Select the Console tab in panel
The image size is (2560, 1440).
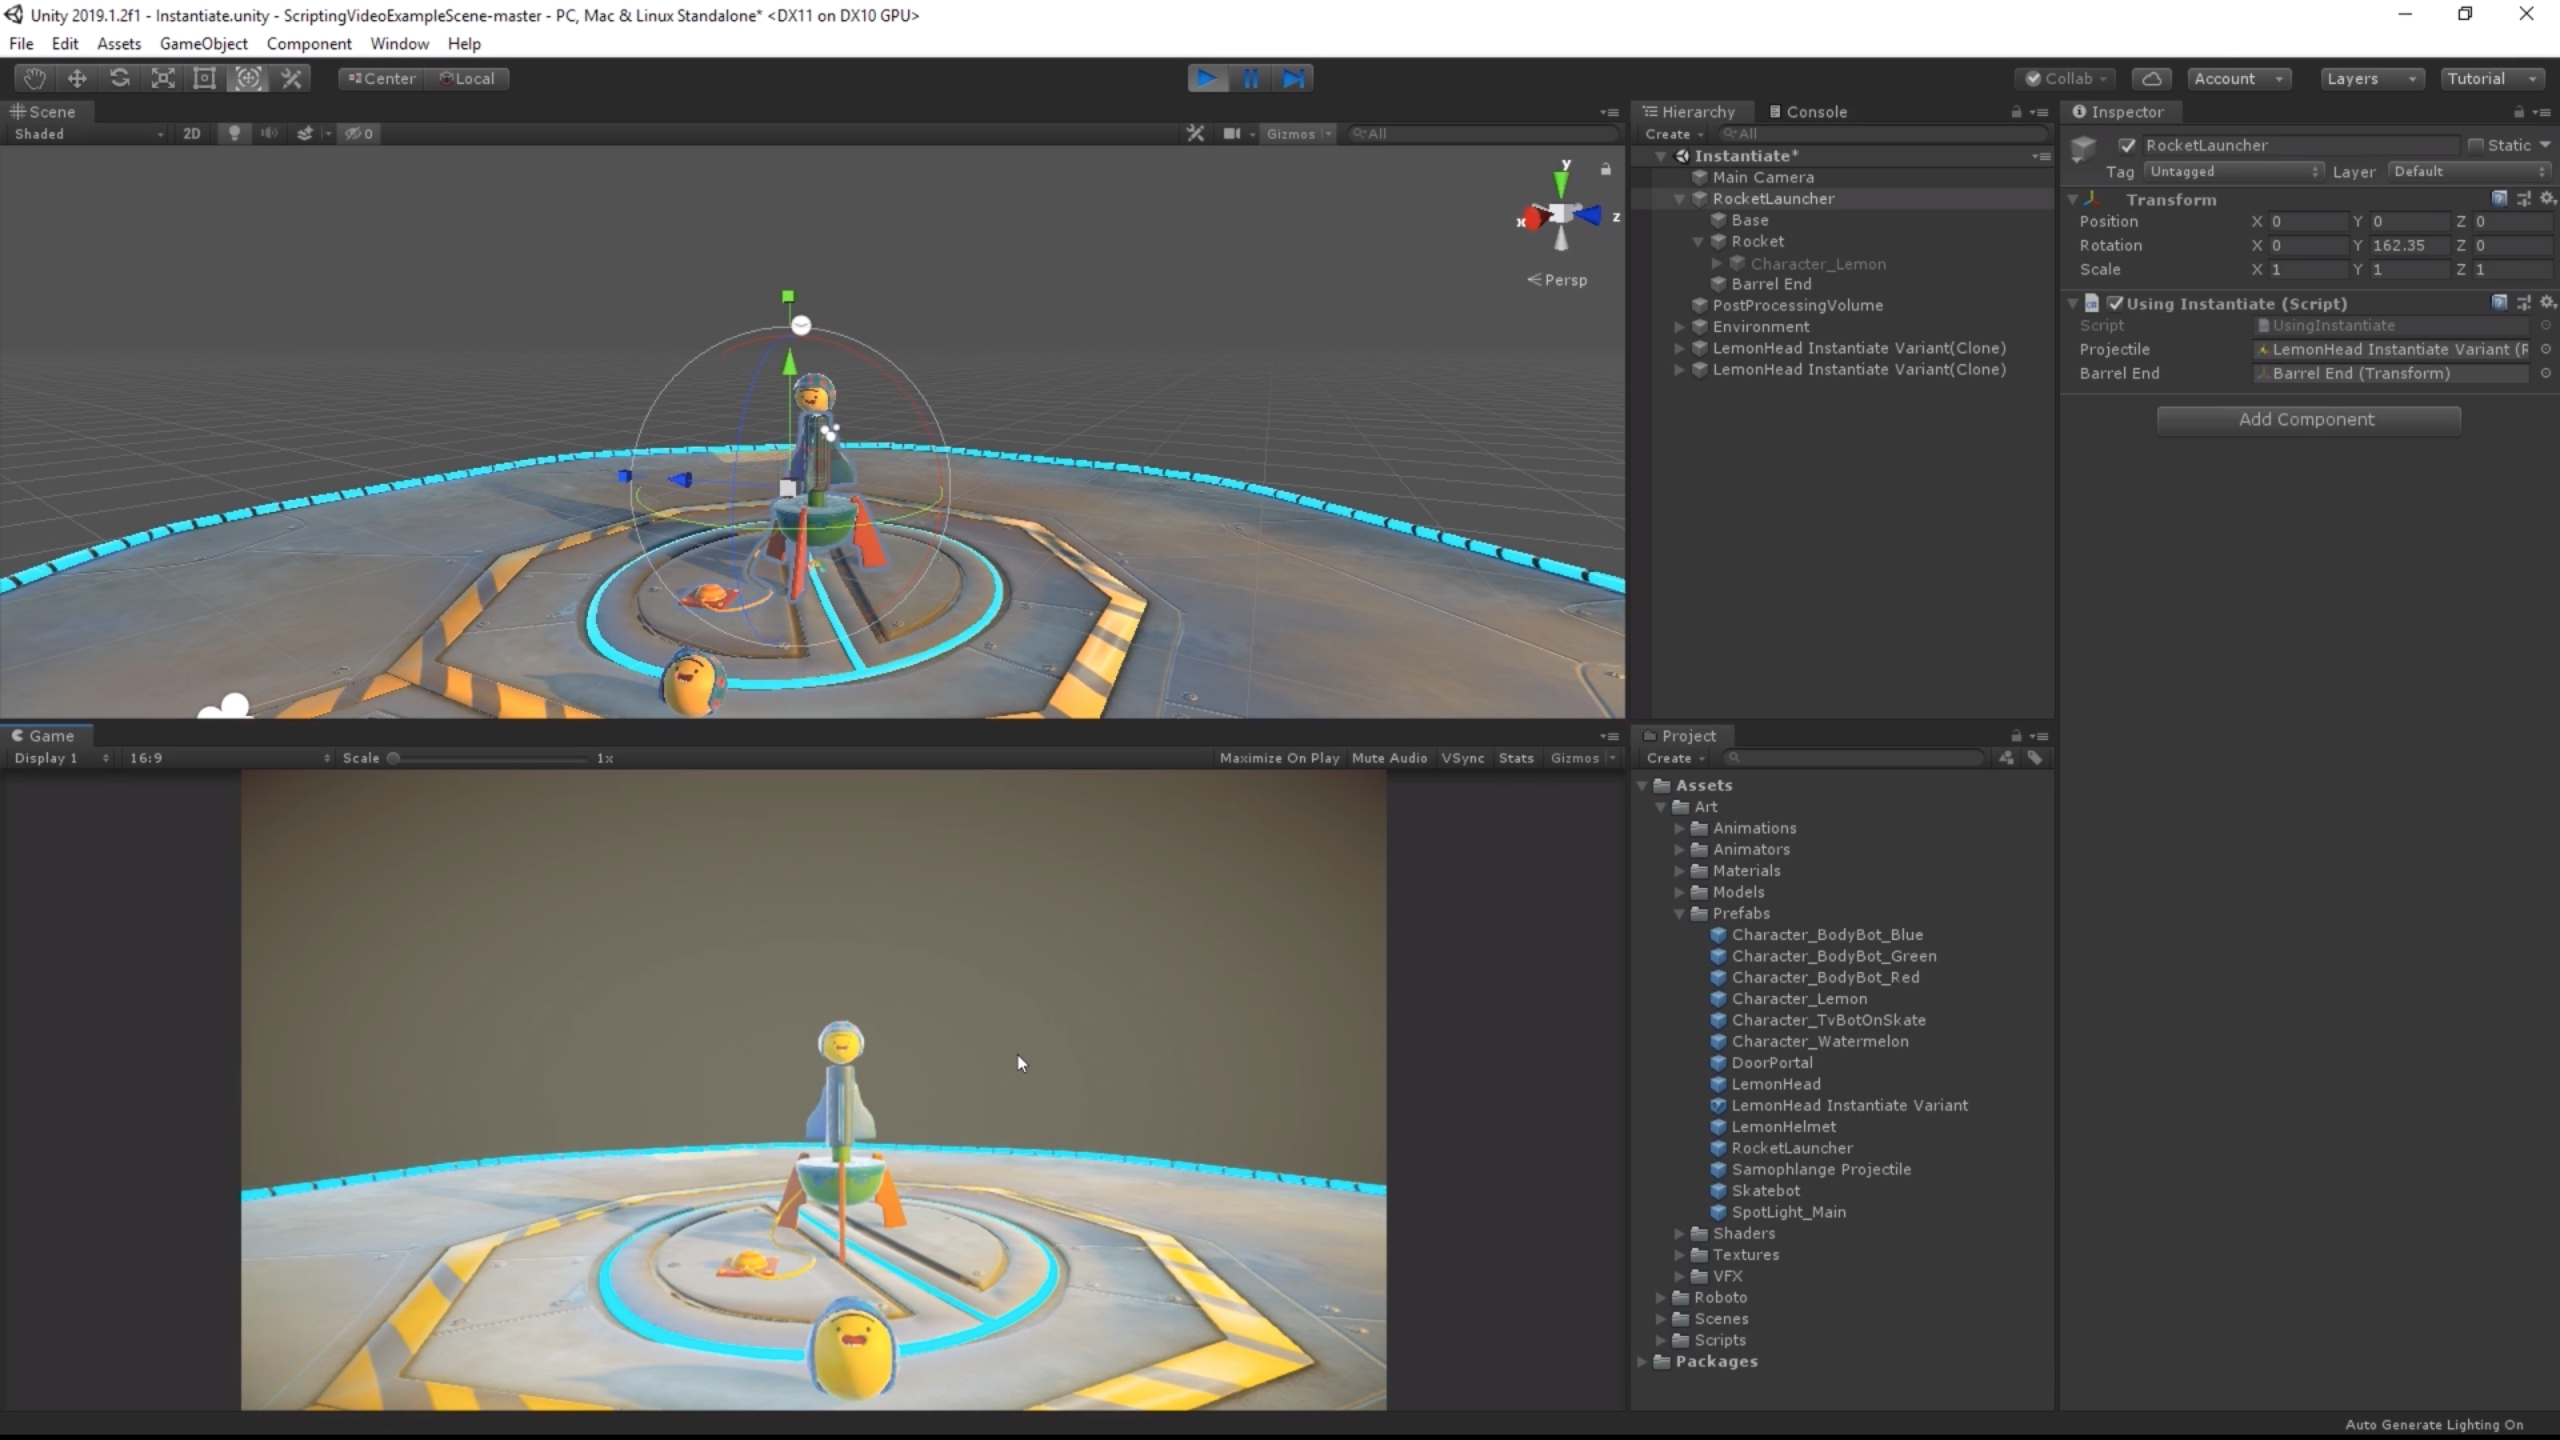[x=1816, y=111]
